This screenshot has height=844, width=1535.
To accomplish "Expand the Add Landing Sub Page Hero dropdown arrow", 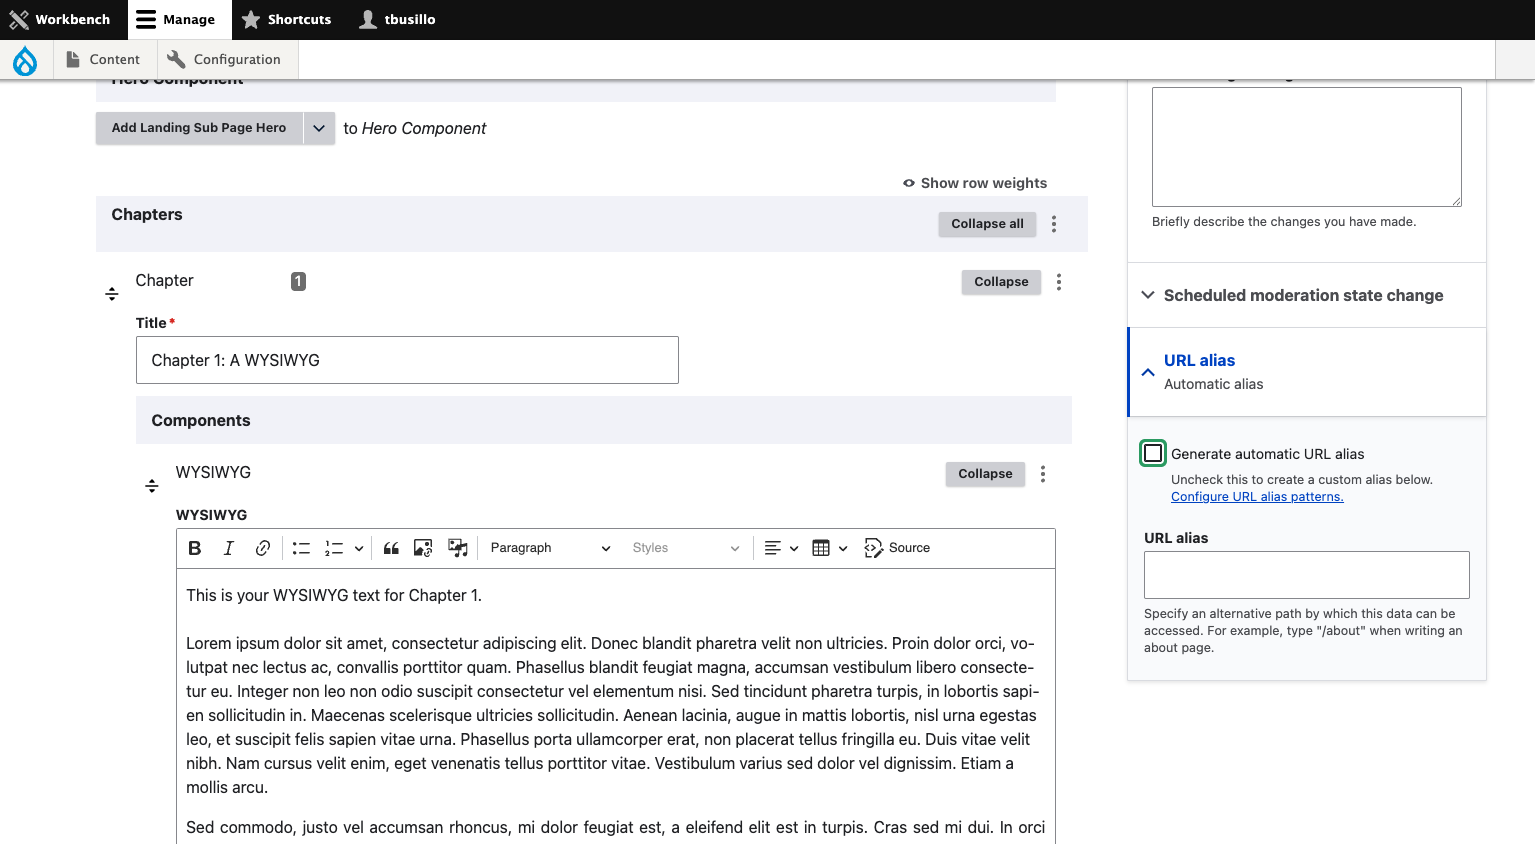I will pyautogui.click(x=319, y=128).
